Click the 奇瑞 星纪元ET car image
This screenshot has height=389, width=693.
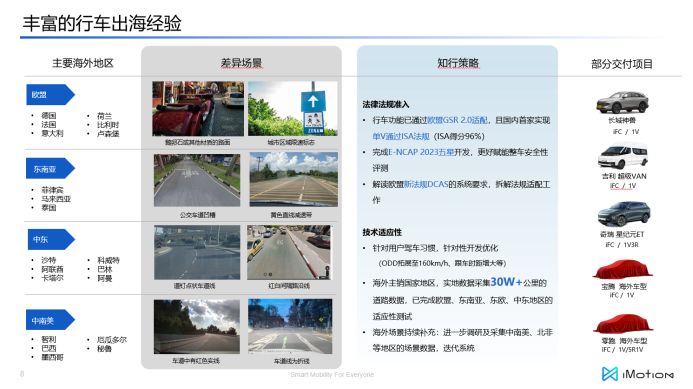coord(624,214)
